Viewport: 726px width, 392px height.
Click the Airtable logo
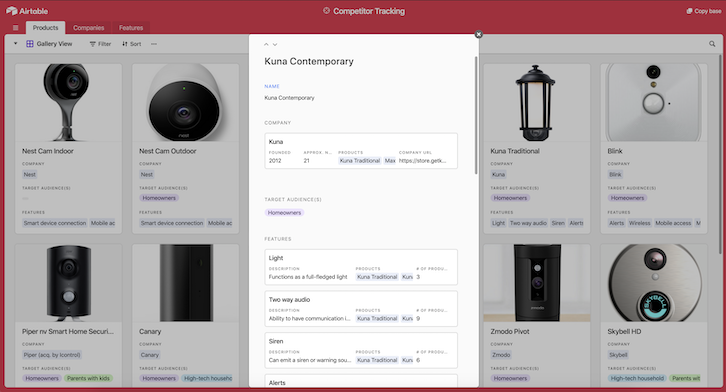point(27,11)
